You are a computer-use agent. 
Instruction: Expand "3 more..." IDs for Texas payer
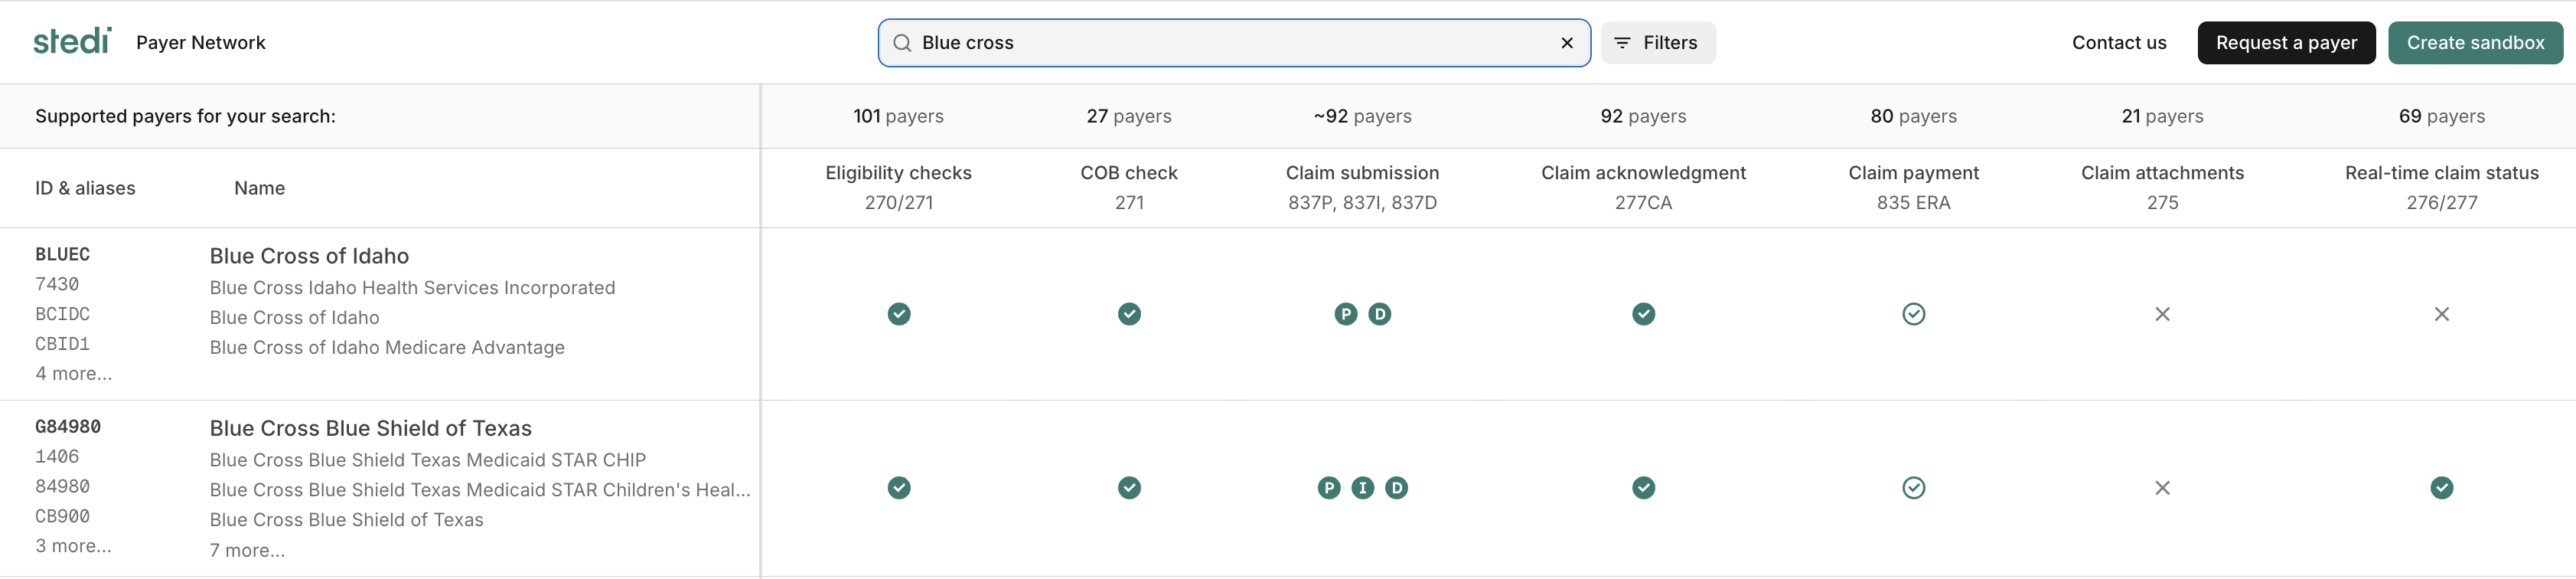[x=74, y=546]
